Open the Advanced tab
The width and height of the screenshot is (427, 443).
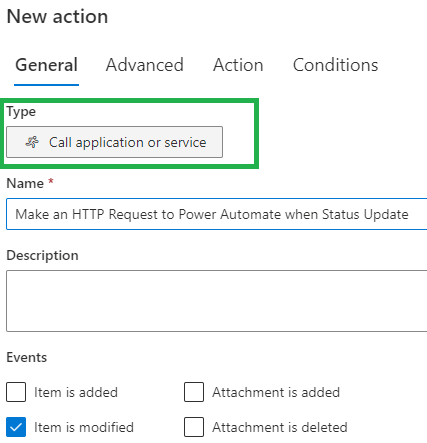[145, 65]
